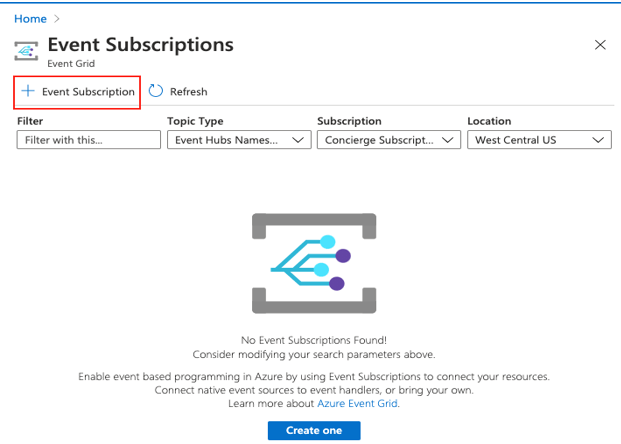This screenshot has width=621, height=444.
Task: Click the plus icon for Event Subscription
Action: (28, 91)
